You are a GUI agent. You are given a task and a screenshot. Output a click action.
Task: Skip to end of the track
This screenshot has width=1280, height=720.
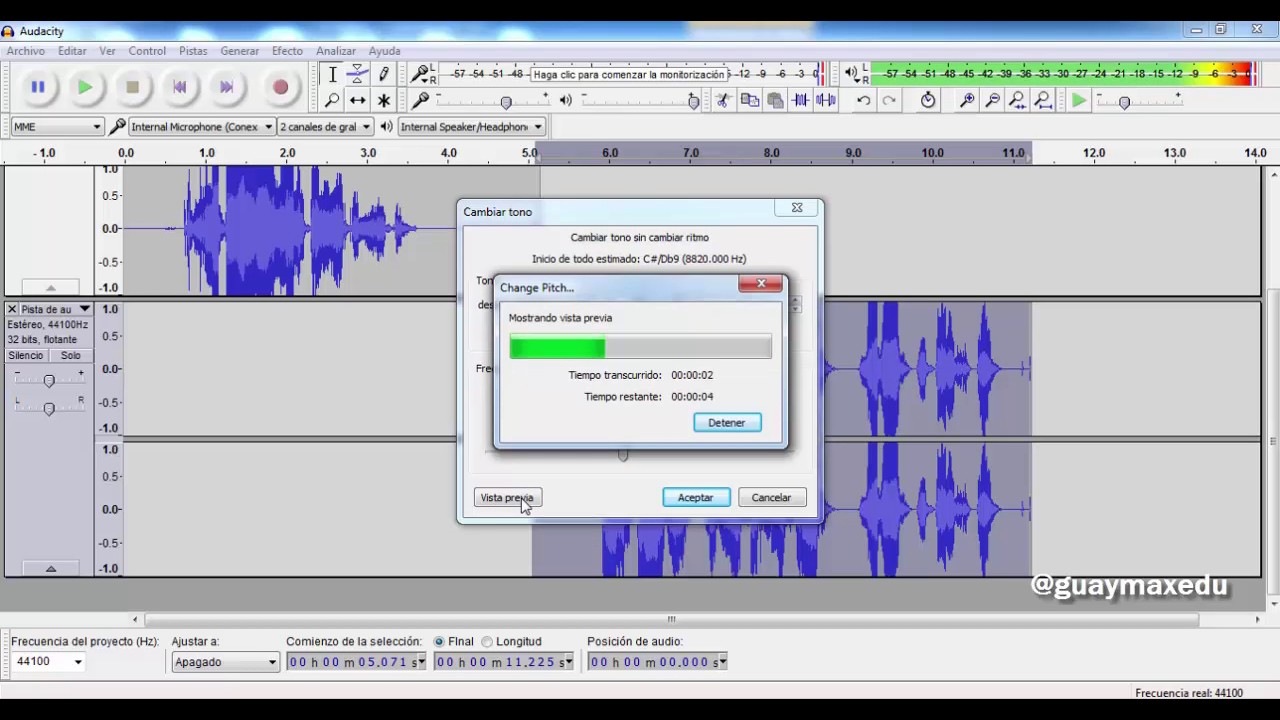(x=227, y=88)
